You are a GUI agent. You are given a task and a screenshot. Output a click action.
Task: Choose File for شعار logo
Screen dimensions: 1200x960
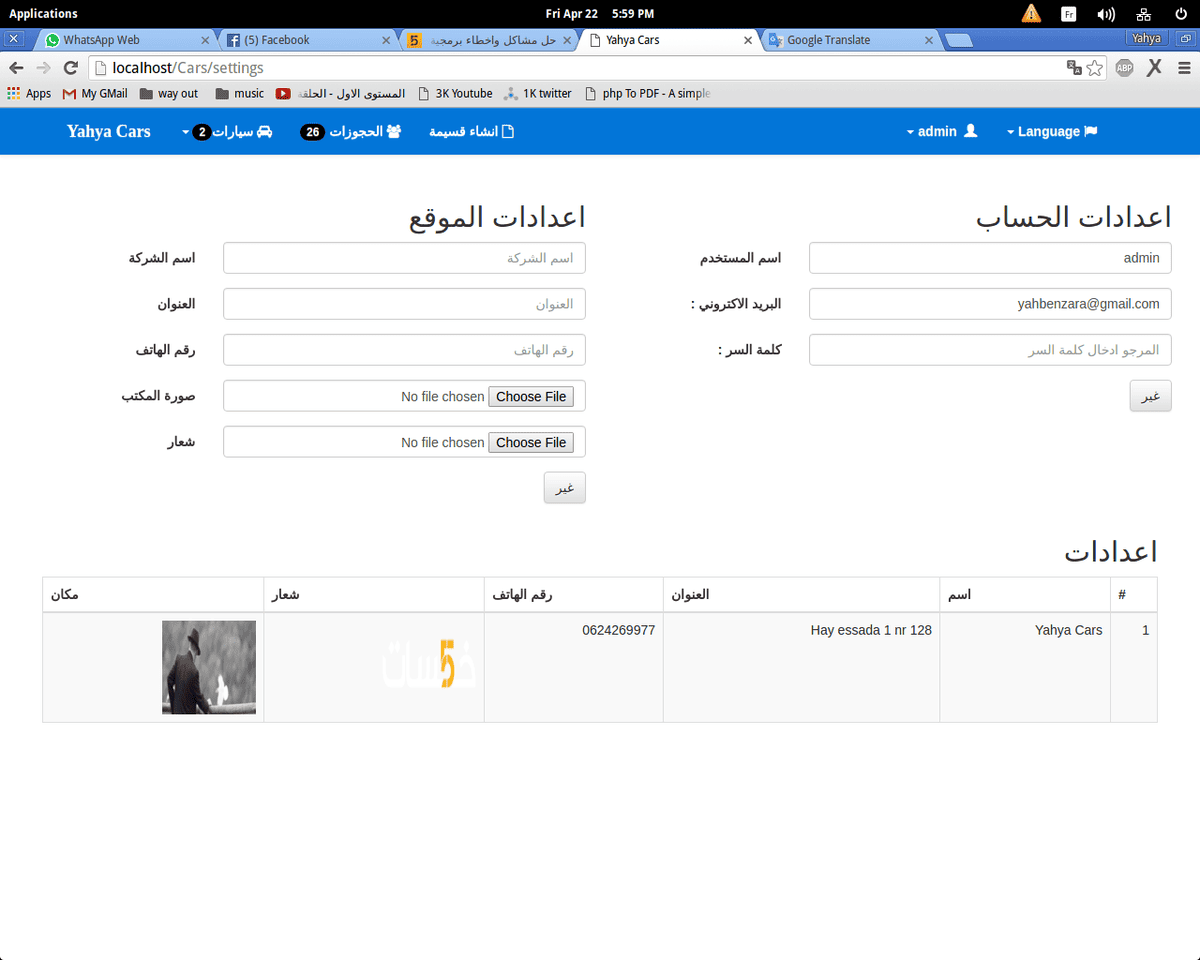tap(531, 442)
